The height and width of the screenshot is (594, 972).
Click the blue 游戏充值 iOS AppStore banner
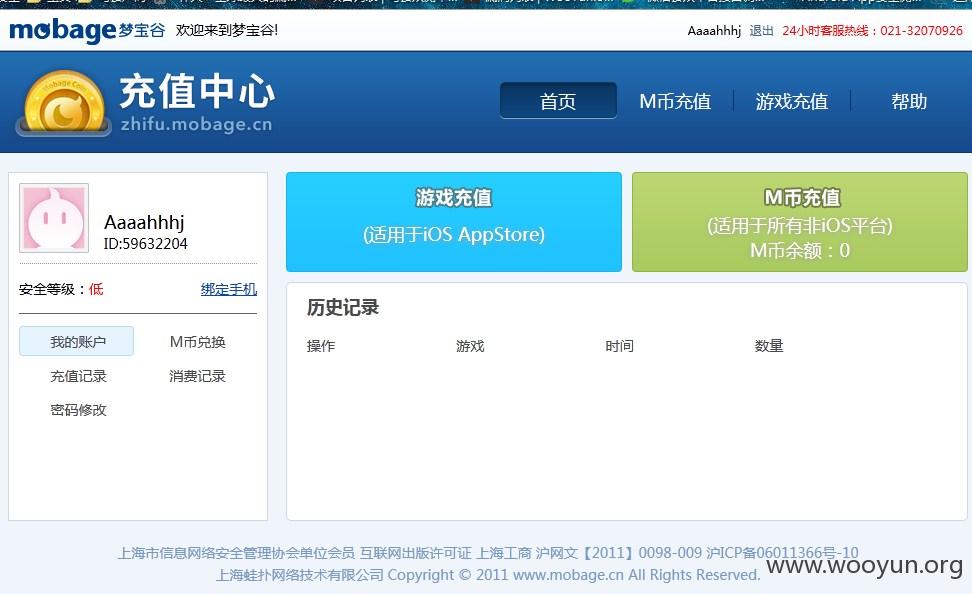[x=454, y=222]
